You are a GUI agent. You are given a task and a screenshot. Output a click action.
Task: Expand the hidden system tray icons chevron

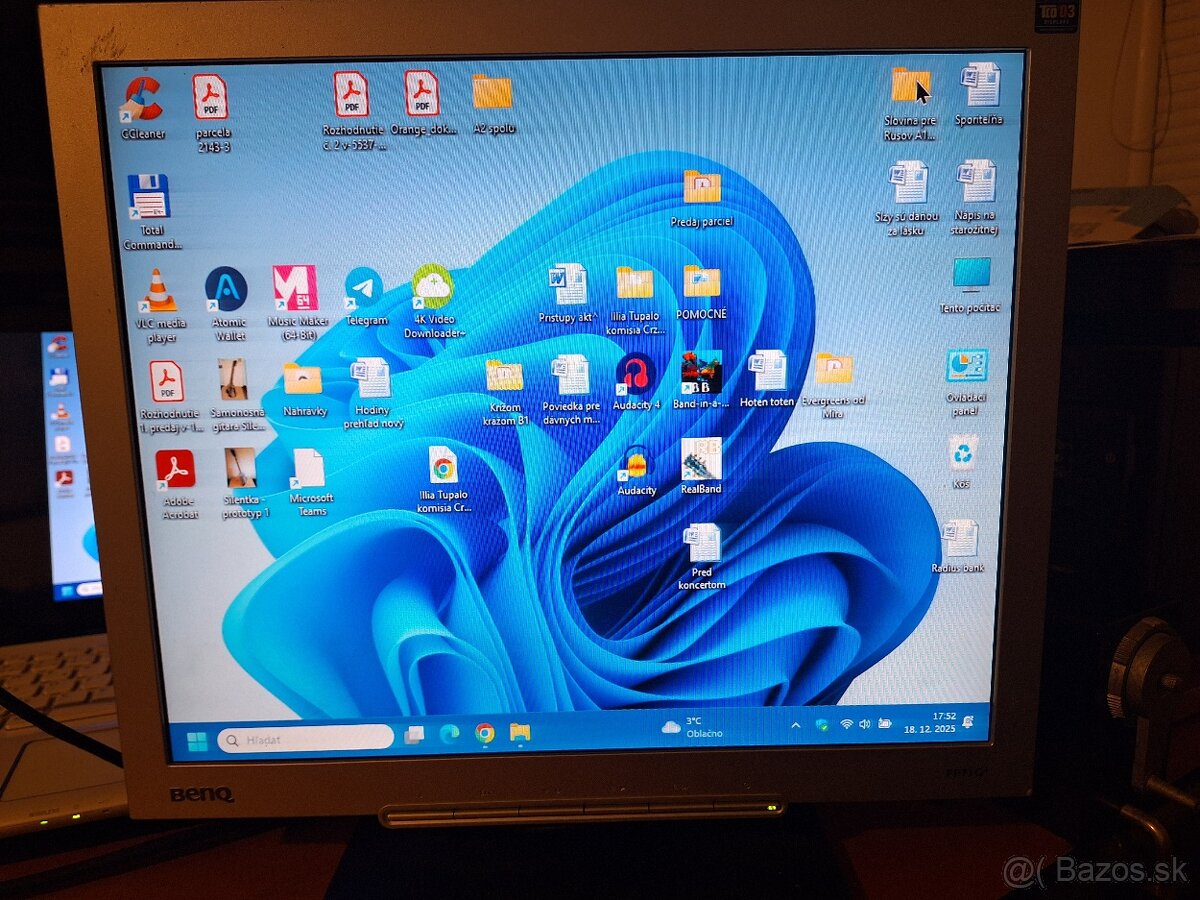pyautogui.click(x=796, y=725)
